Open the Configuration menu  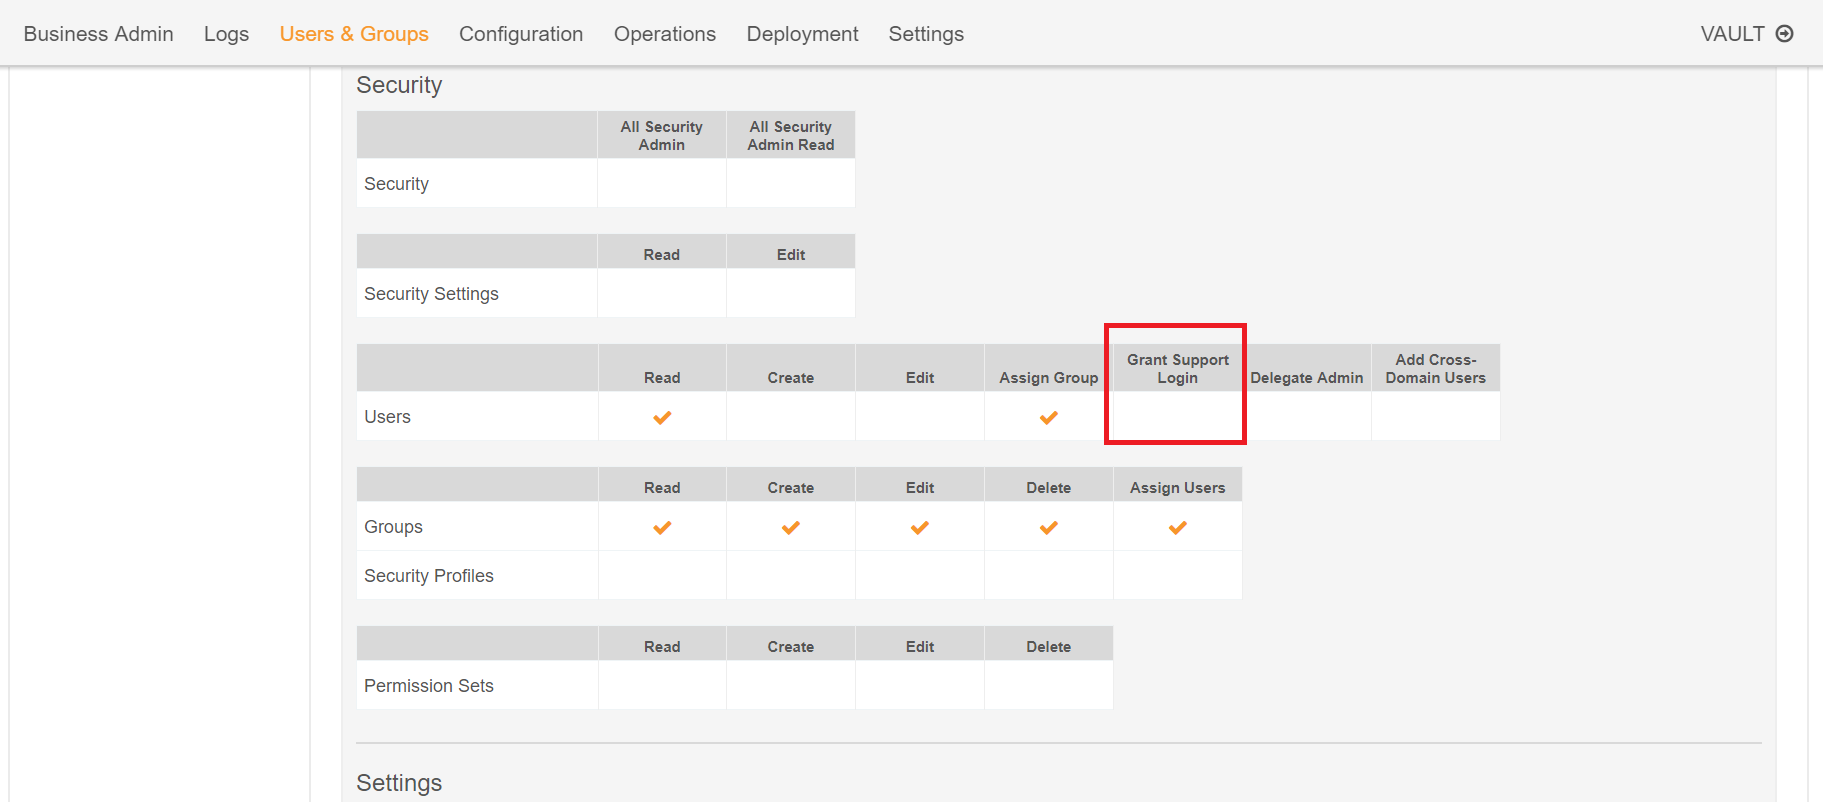[521, 34]
